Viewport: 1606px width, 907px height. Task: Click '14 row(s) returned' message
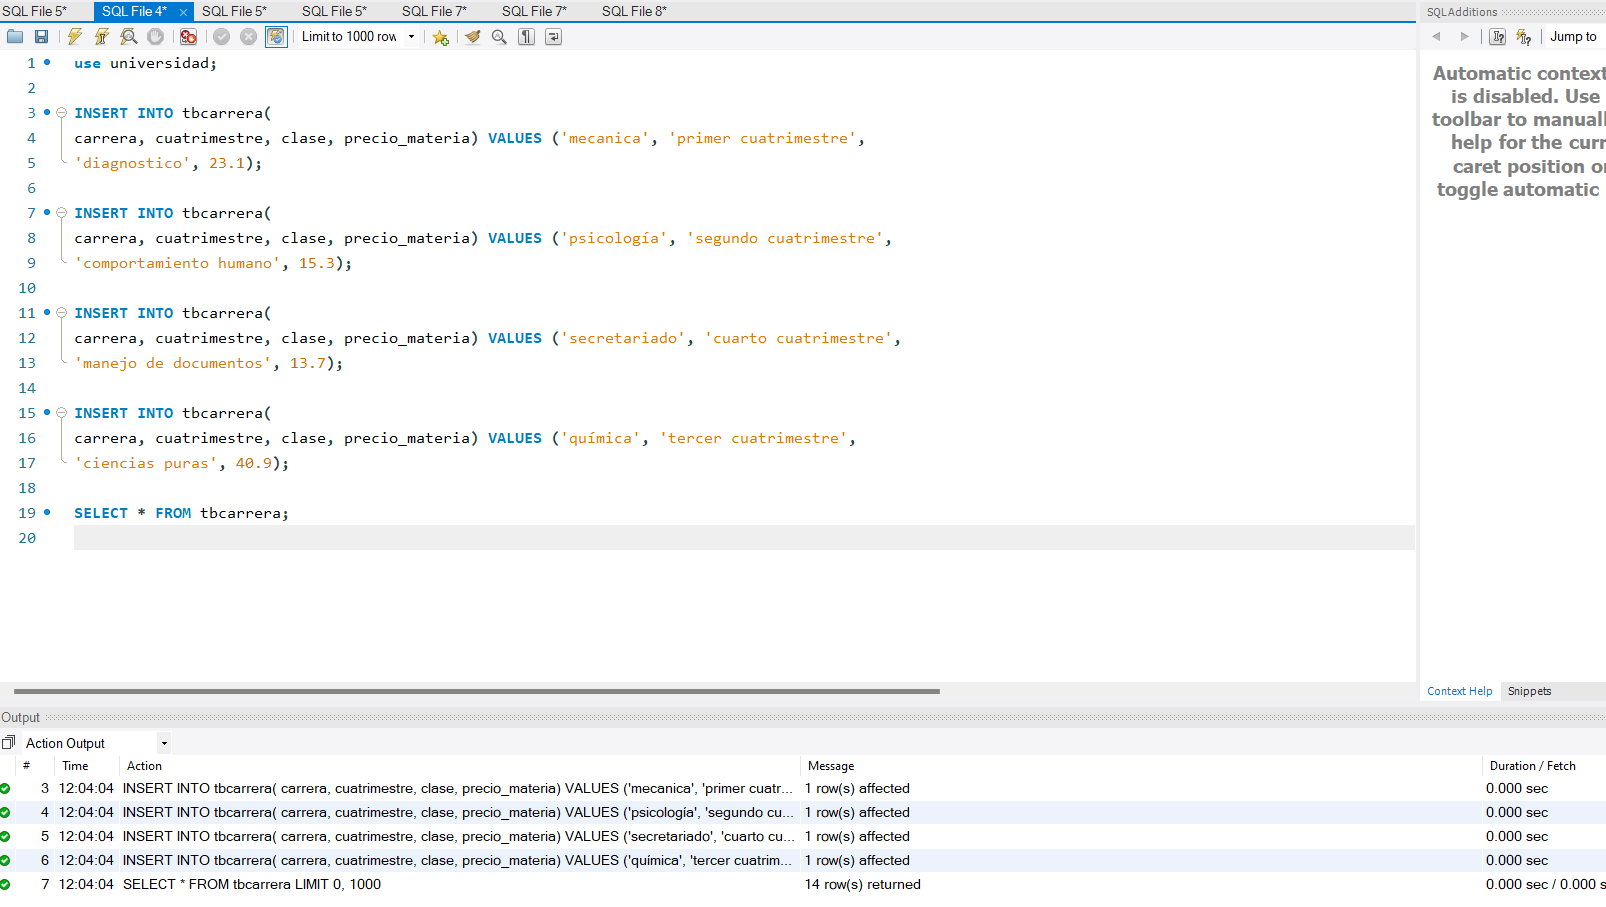click(x=863, y=885)
